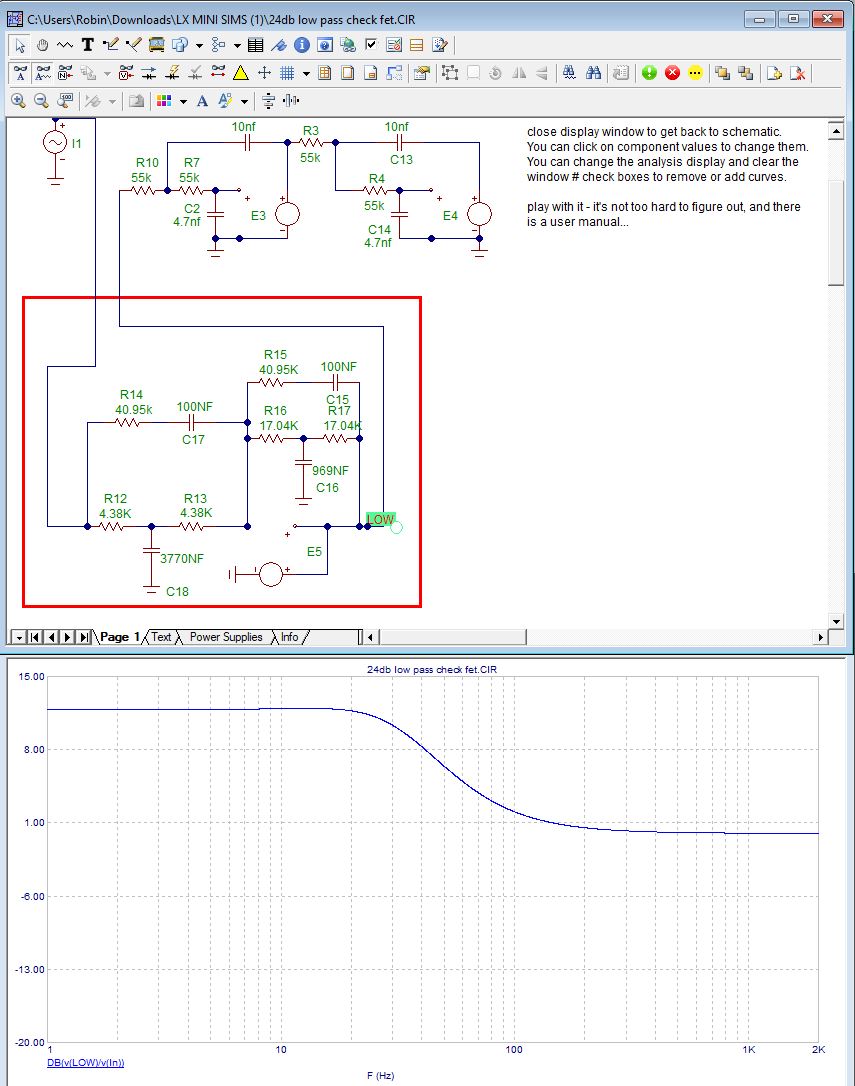Switch to the Text tab
This screenshot has width=855, height=1086.
pyautogui.click(x=161, y=637)
